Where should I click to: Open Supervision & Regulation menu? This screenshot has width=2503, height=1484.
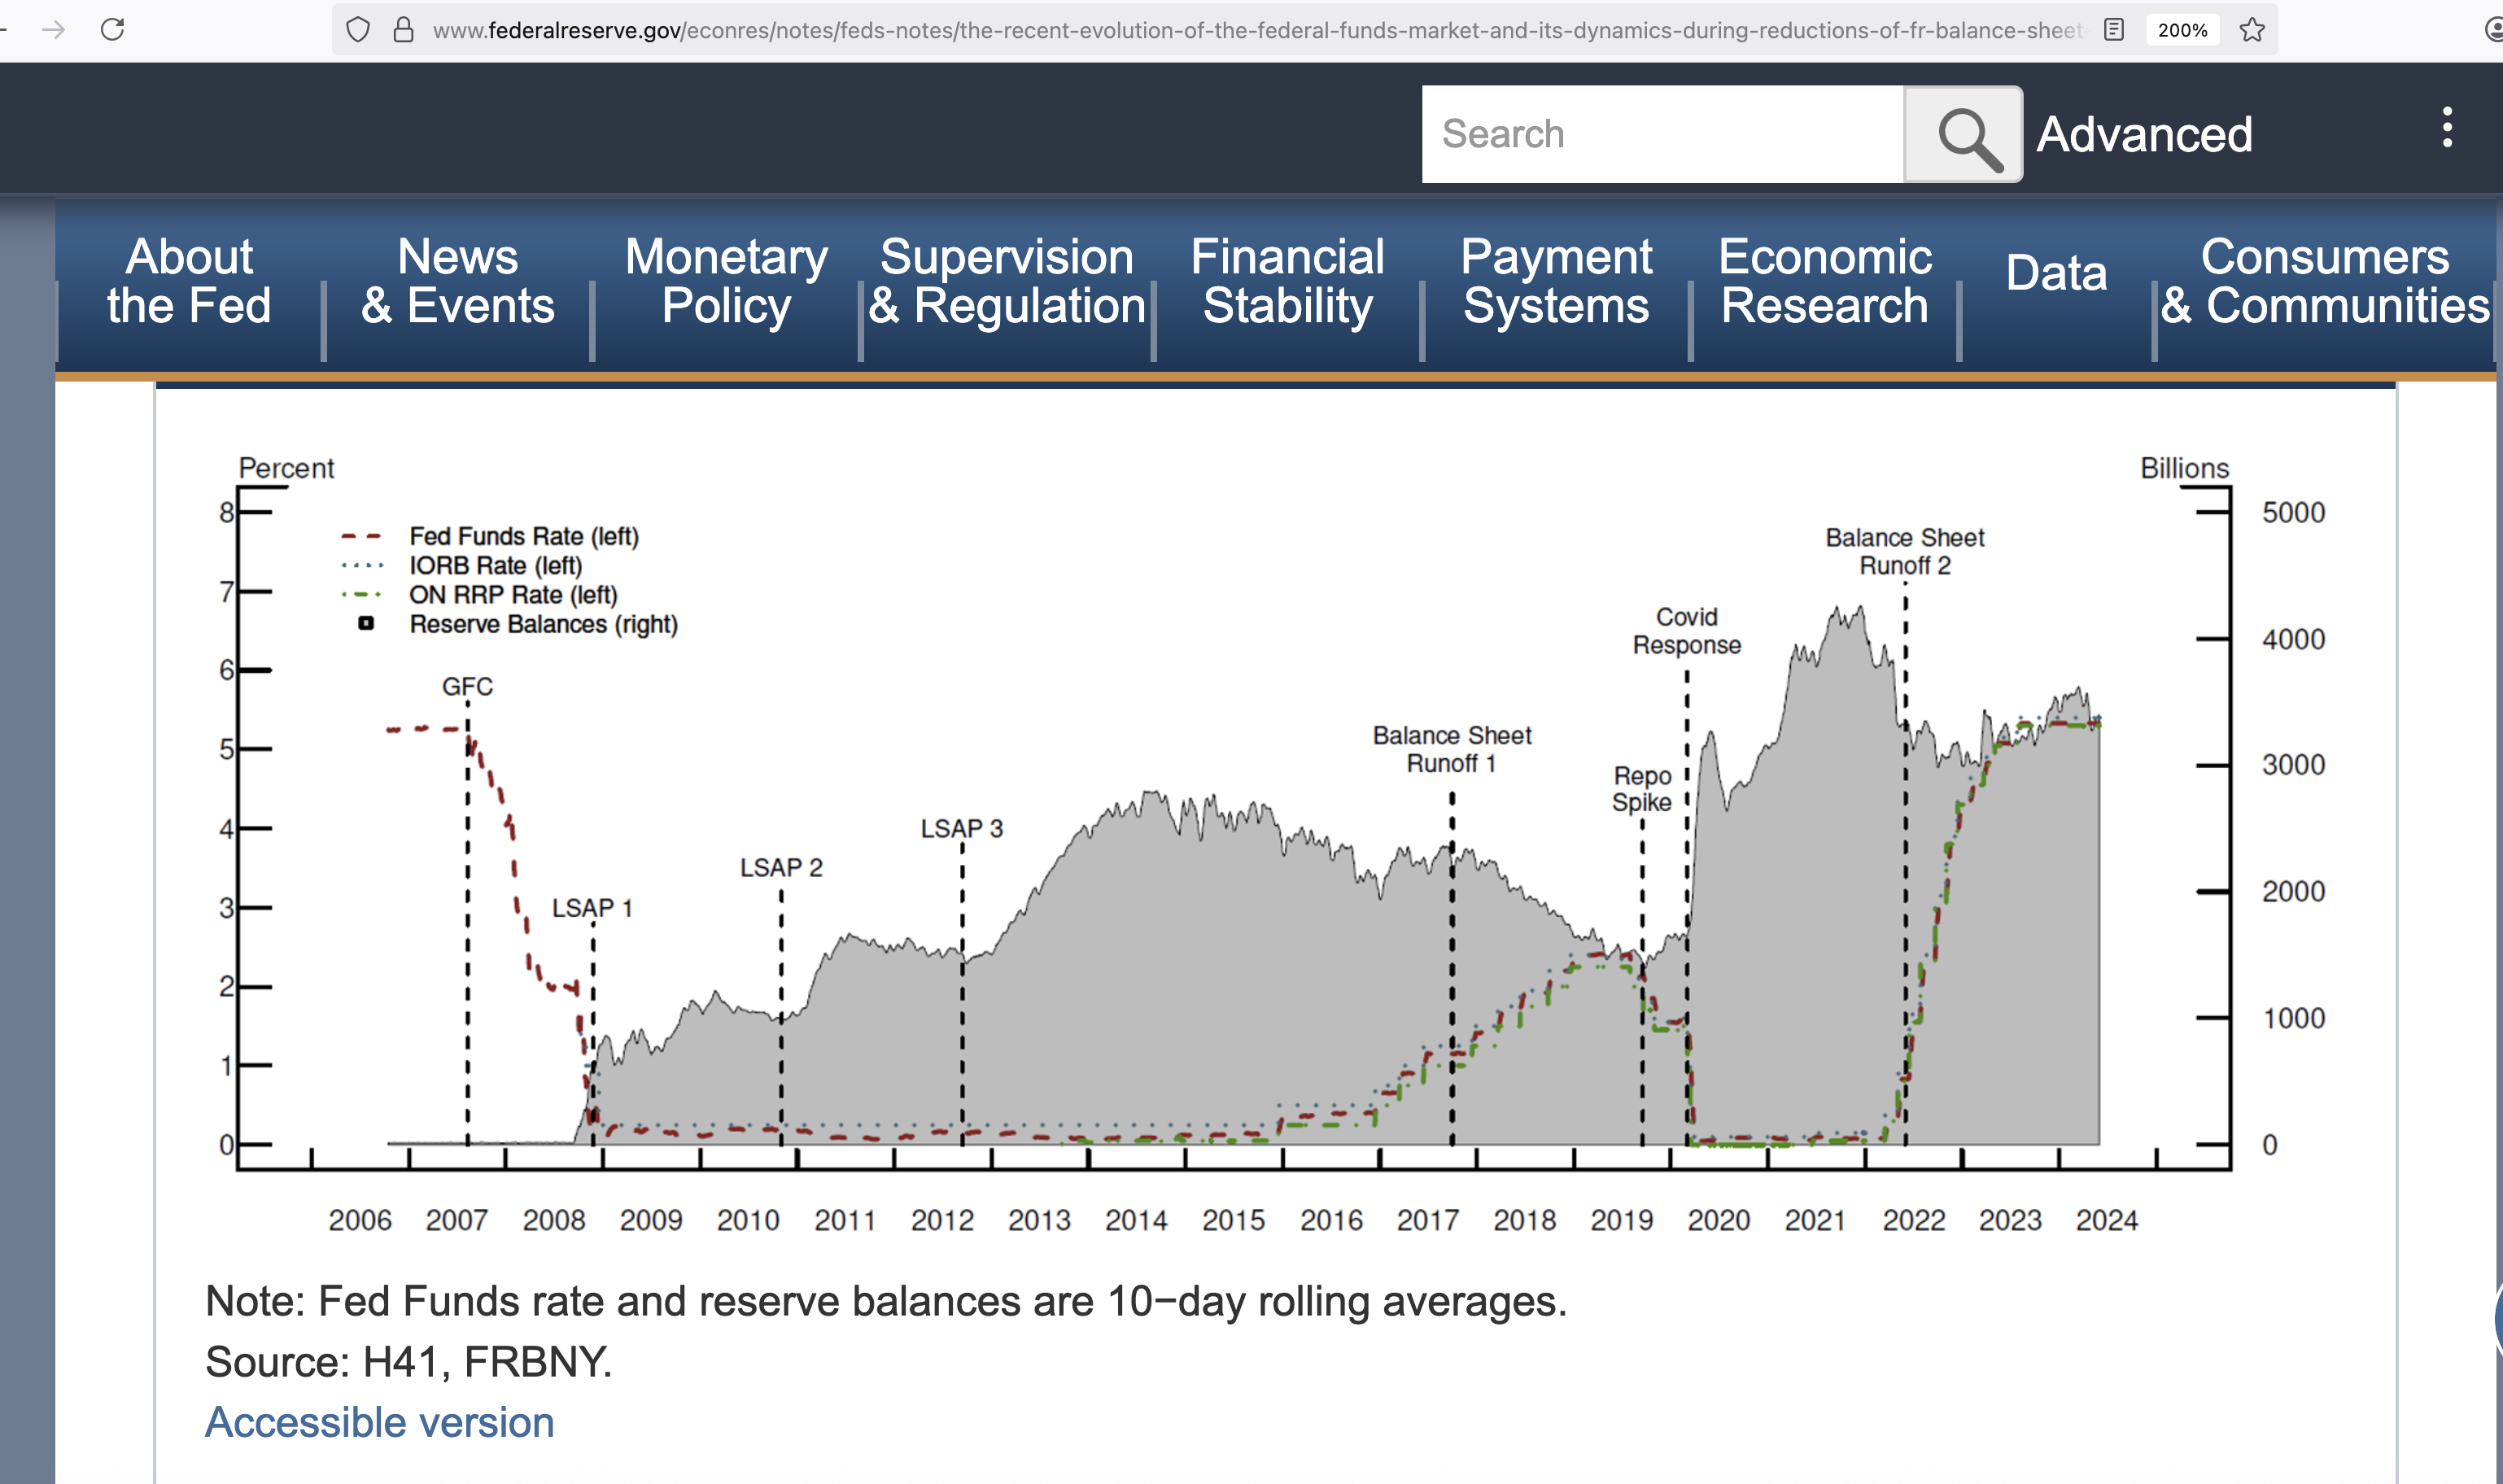[1006, 281]
